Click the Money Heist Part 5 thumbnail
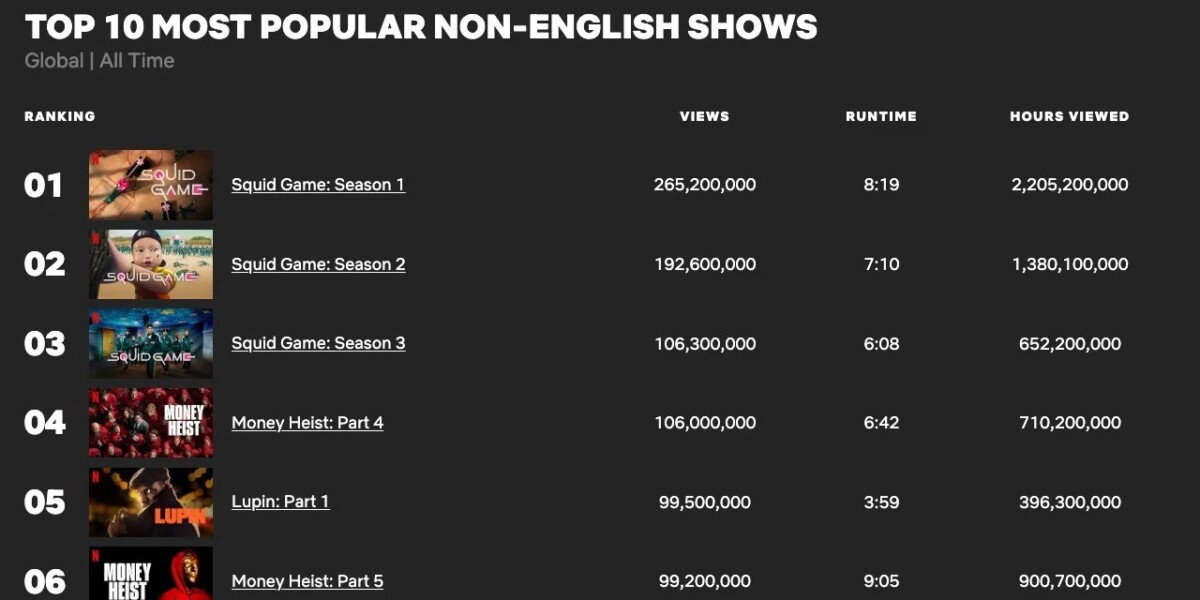The height and width of the screenshot is (600, 1200). [151, 575]
